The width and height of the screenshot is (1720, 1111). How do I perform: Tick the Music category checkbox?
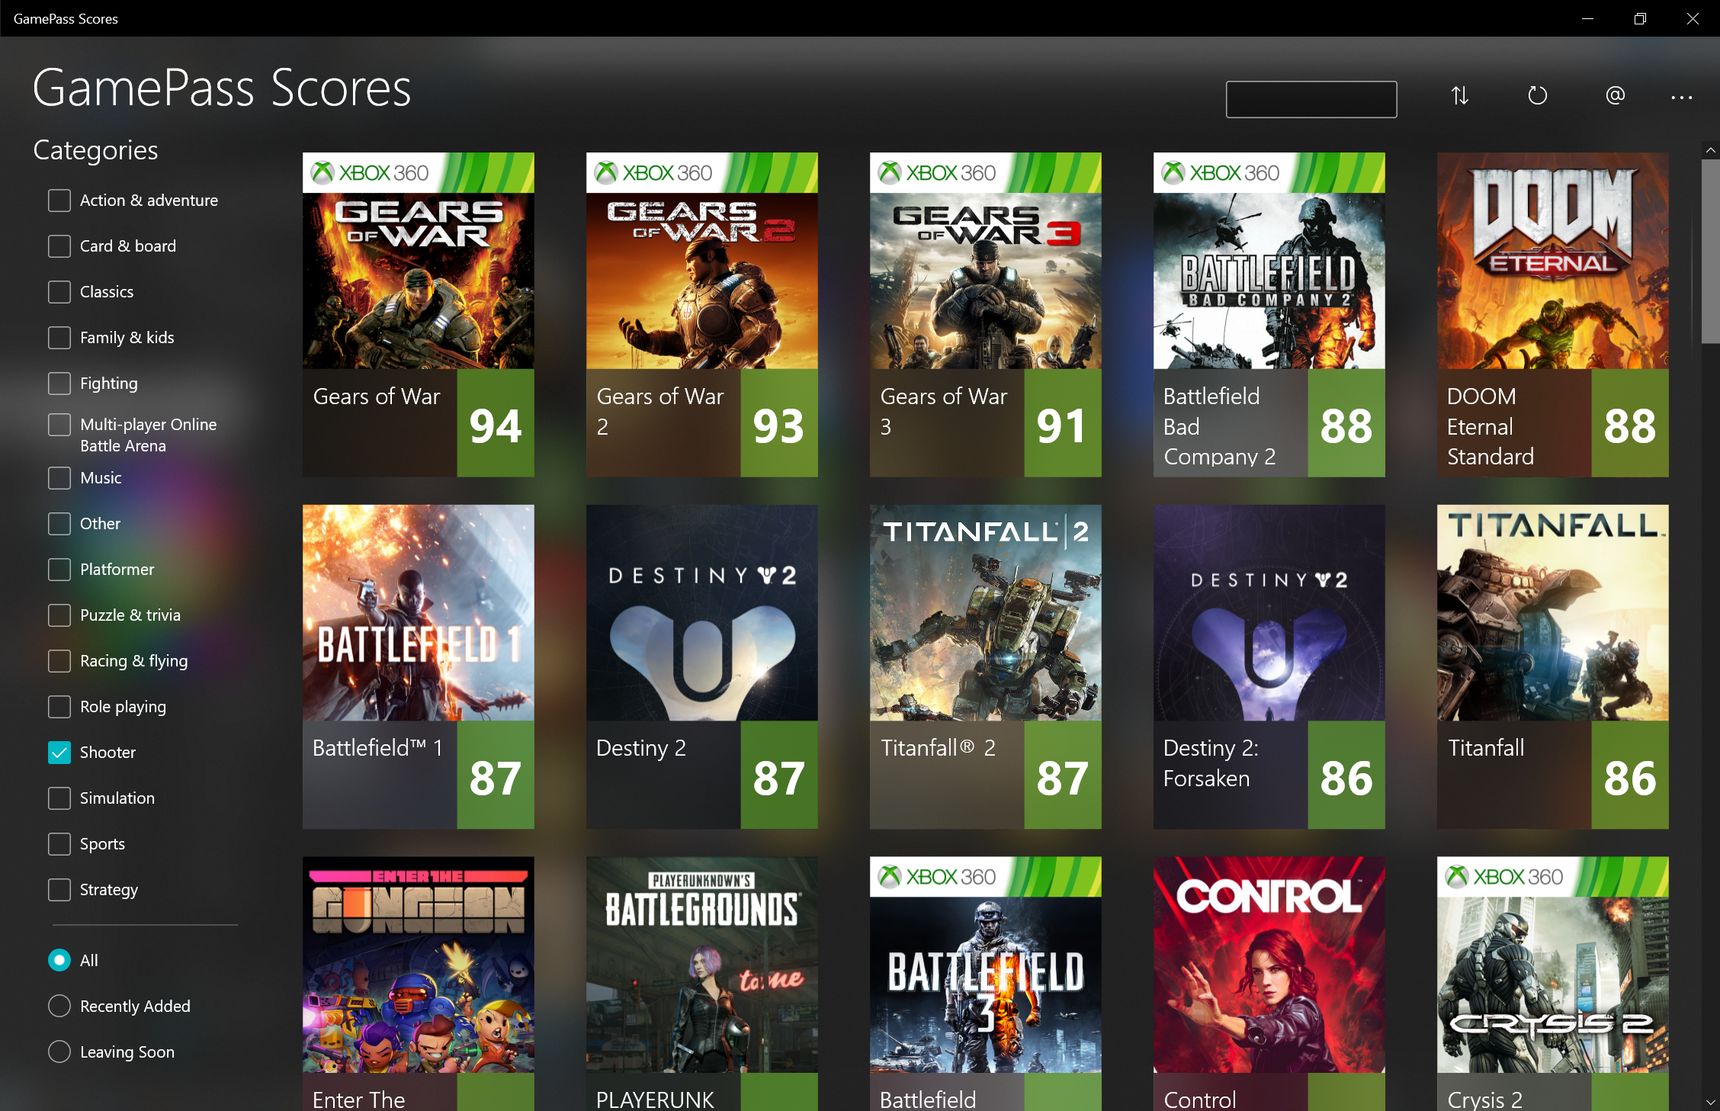coord(60,478)
